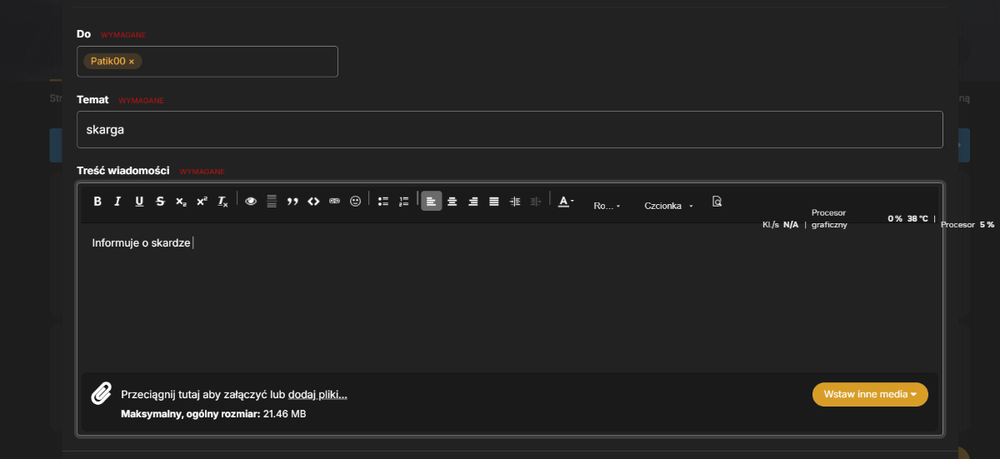Increase paragraph indent
The image size is (1000, 459).
[515, 201]
